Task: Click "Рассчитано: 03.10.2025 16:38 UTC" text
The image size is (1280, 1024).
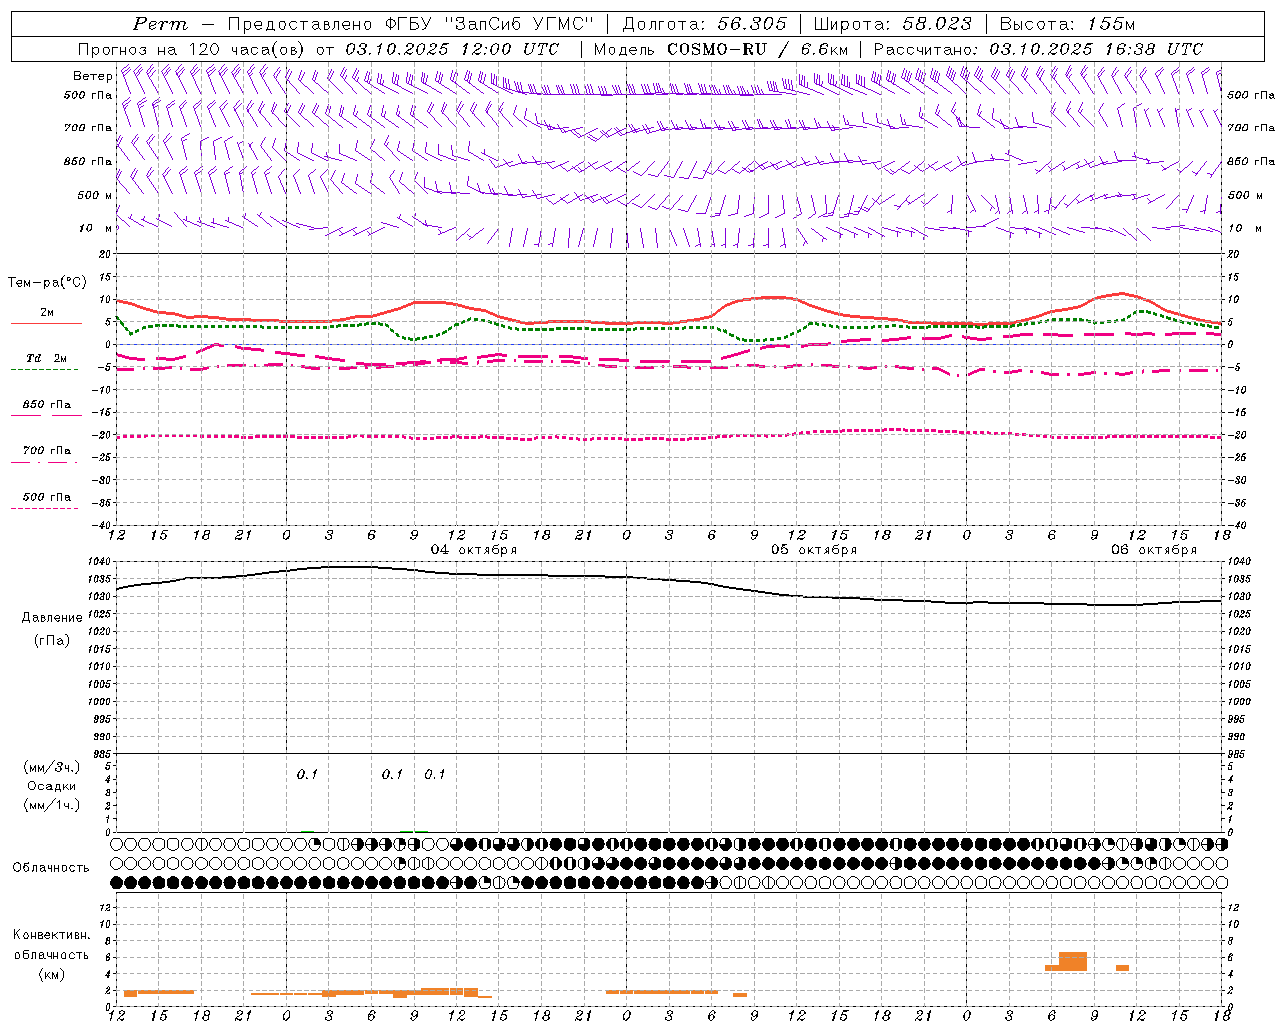Action: [x=1038, y=49]
